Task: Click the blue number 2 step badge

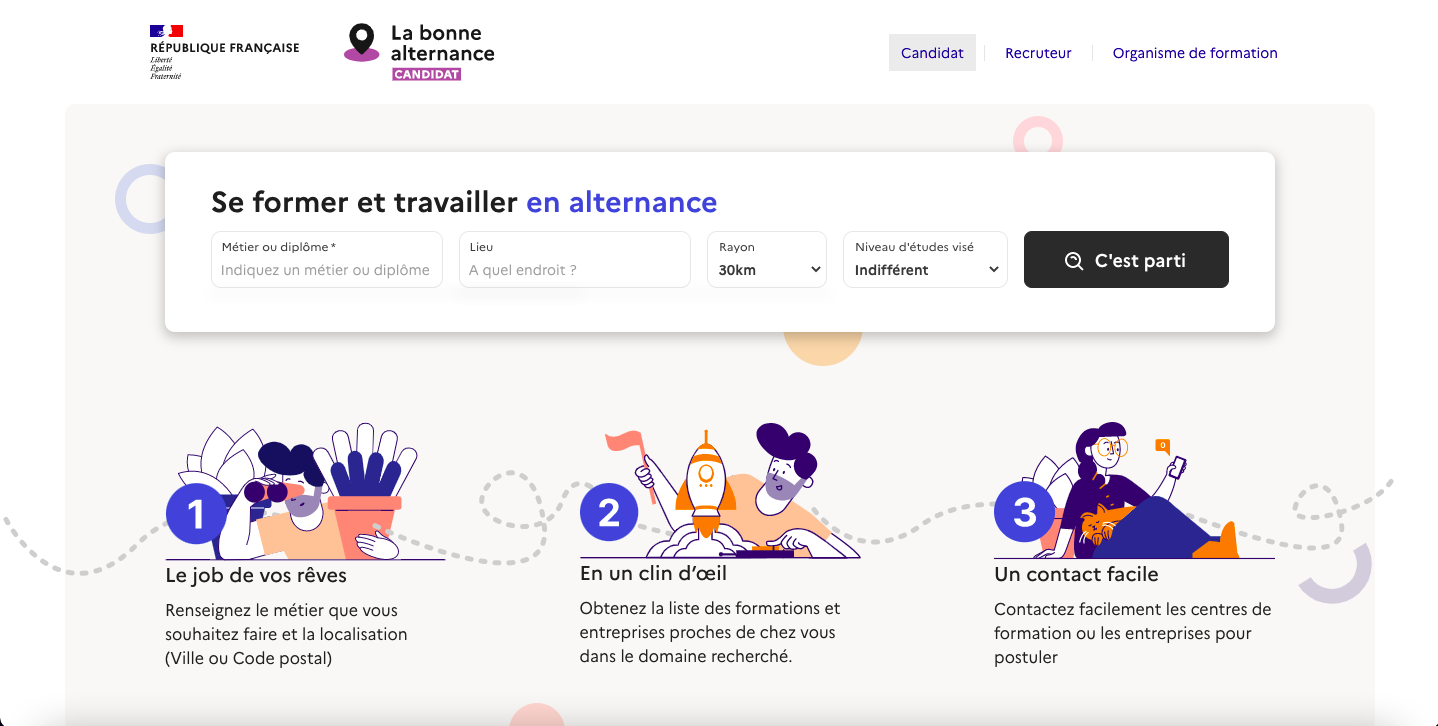Action: point(610,513)
